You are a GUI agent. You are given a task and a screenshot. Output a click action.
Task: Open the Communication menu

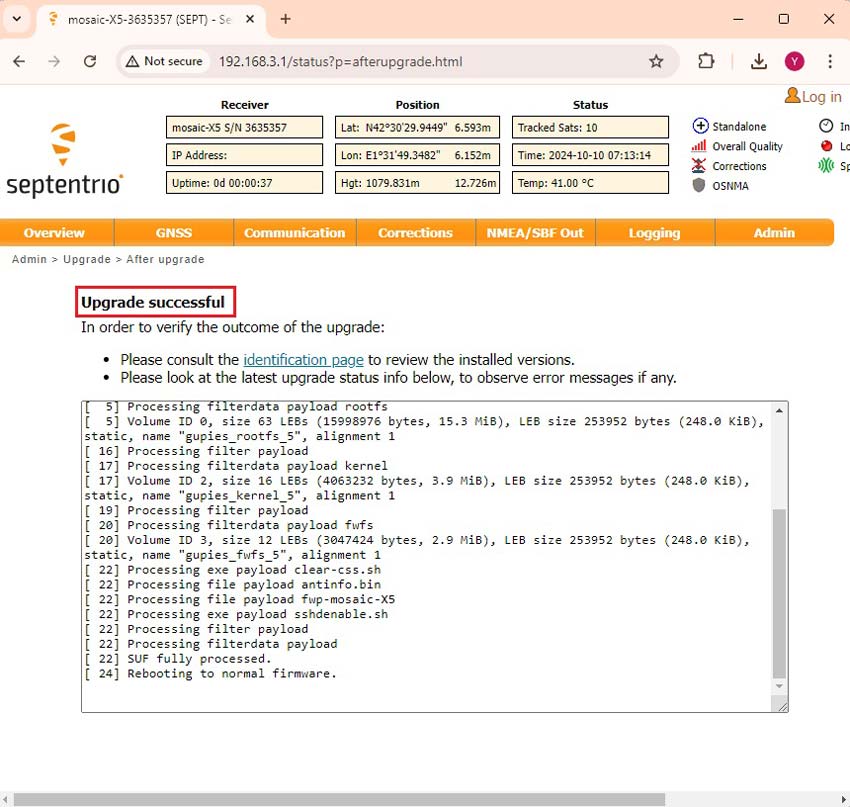pyautogui.click(x=294, y=233)
